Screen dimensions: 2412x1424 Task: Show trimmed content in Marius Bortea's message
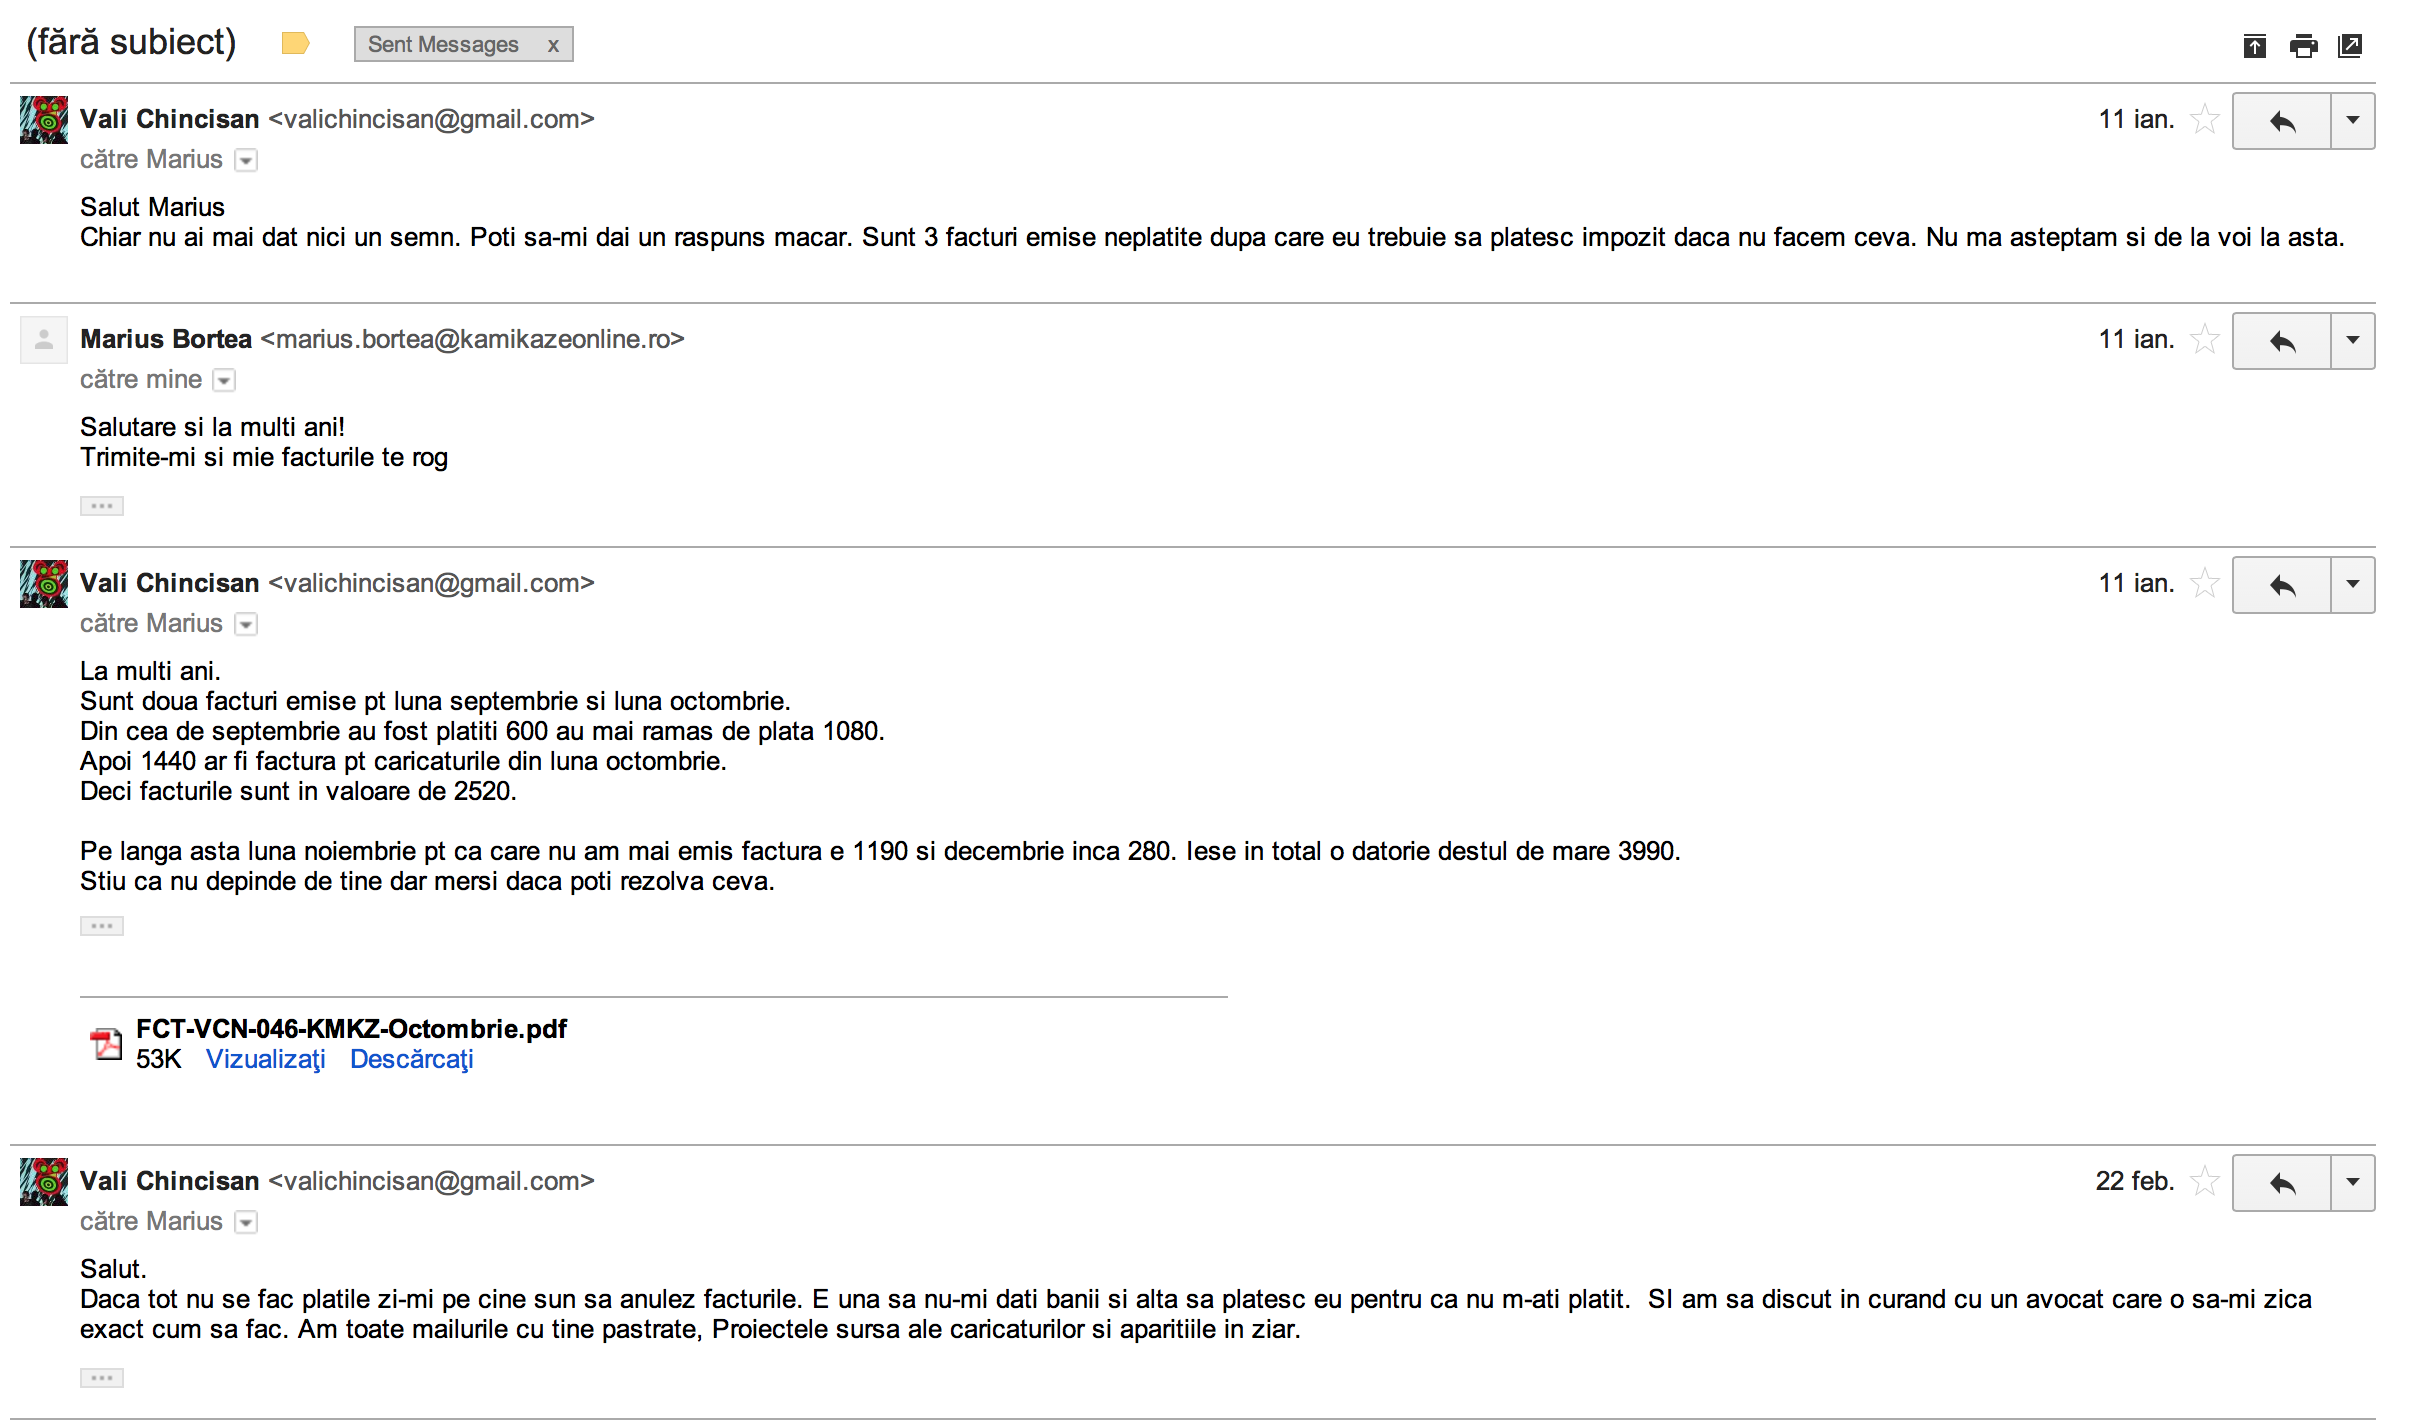(x=102, y=506)
